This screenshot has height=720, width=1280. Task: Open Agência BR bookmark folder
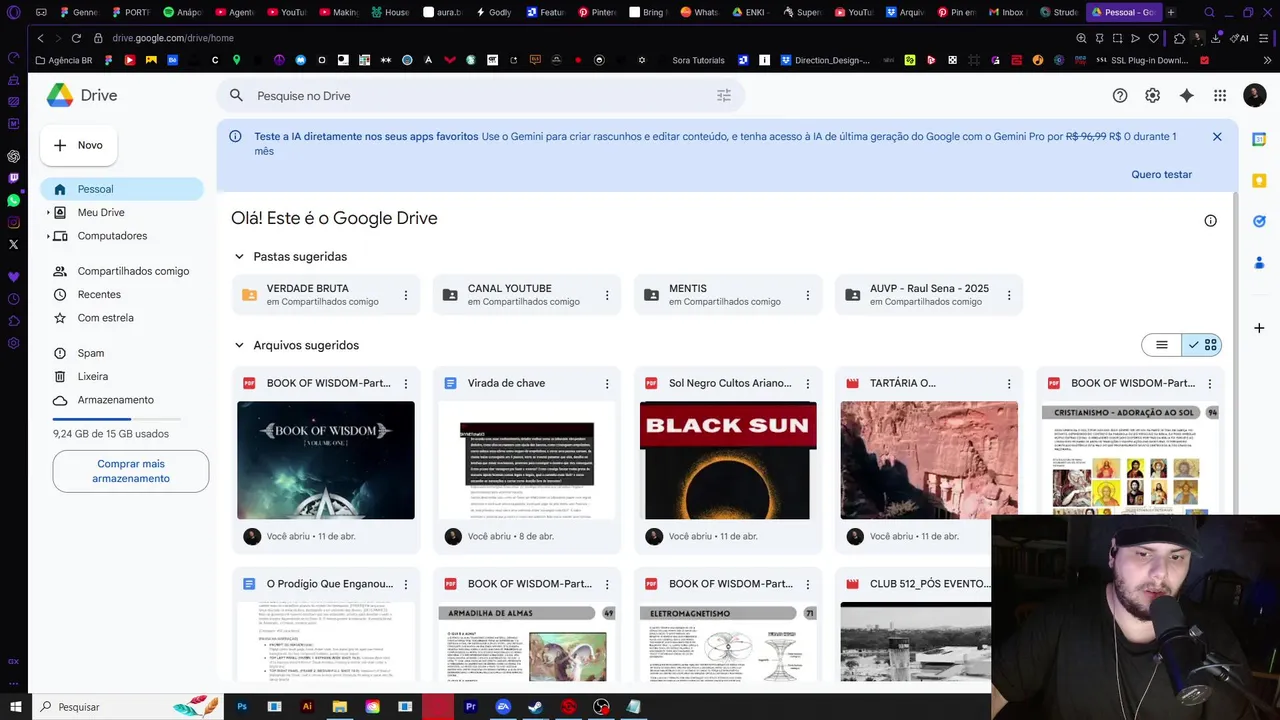click(63, 60)
